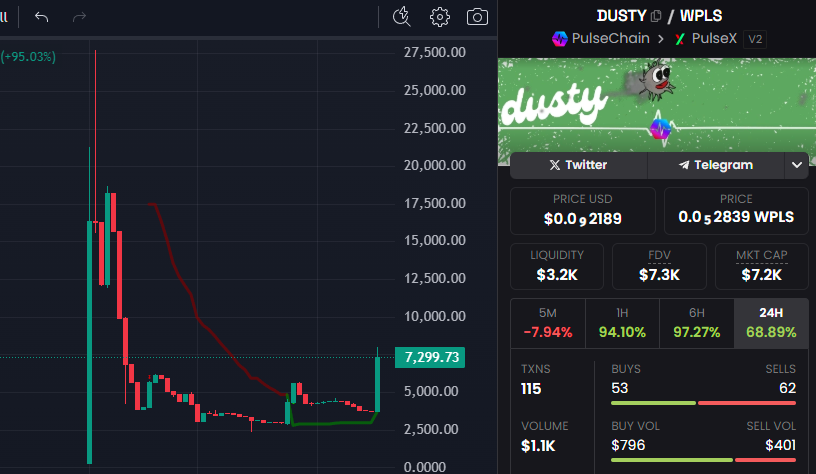The image size is (816, 474).
Task: Take a chart snapshot with camera icon
Action: tap(477, 17)
